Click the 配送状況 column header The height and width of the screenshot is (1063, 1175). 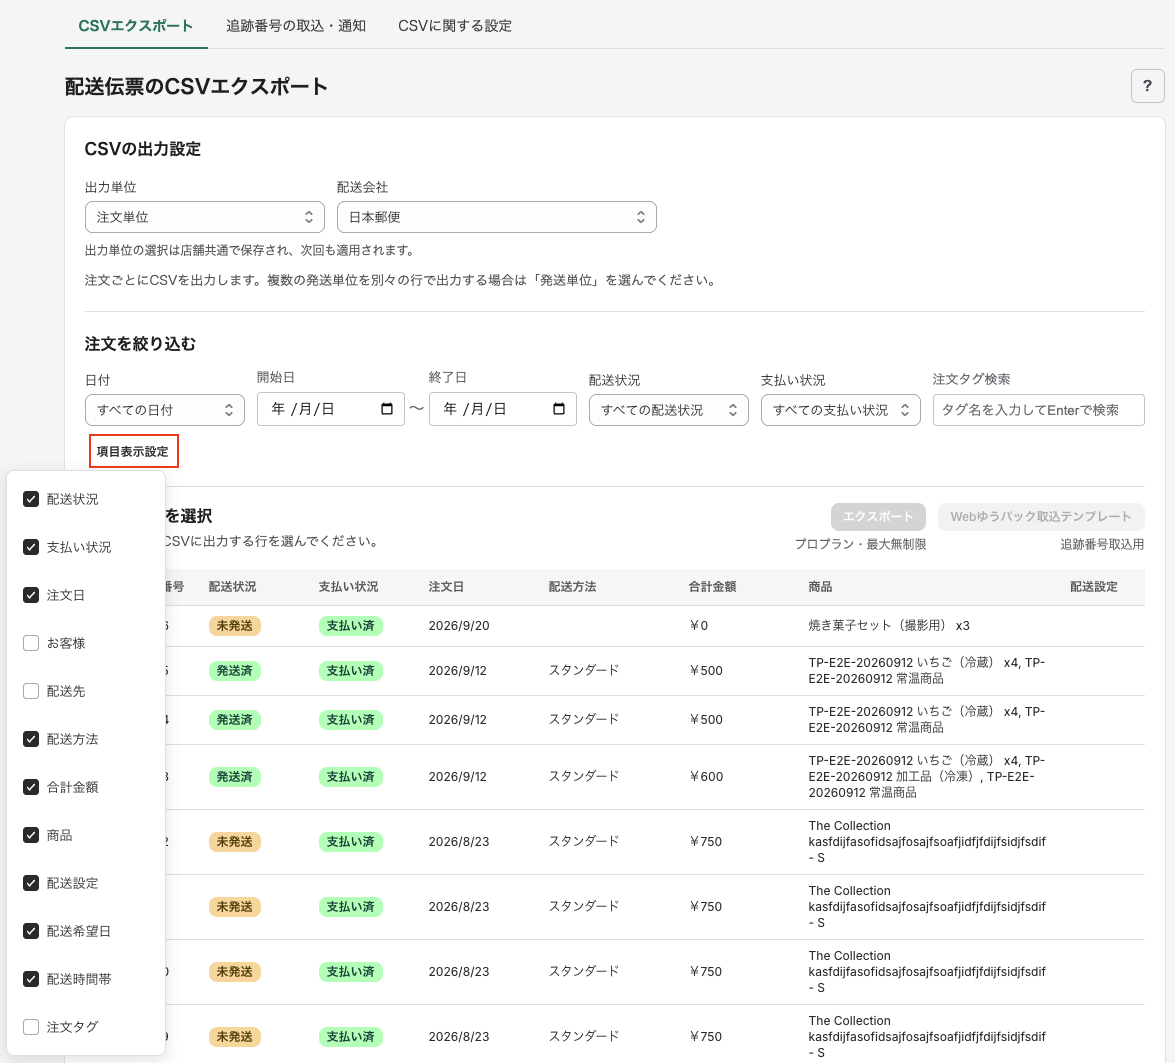(232, 587)
